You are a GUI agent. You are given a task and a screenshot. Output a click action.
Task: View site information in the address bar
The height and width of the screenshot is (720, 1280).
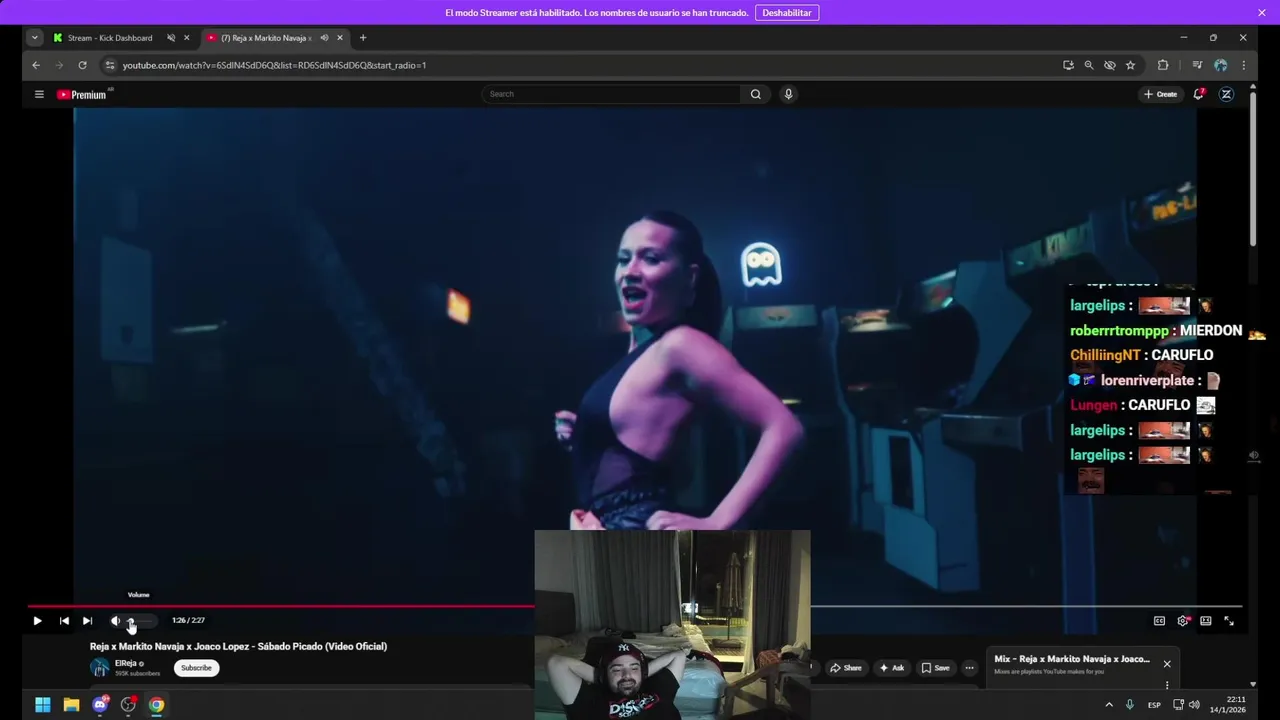click(110, 65)
